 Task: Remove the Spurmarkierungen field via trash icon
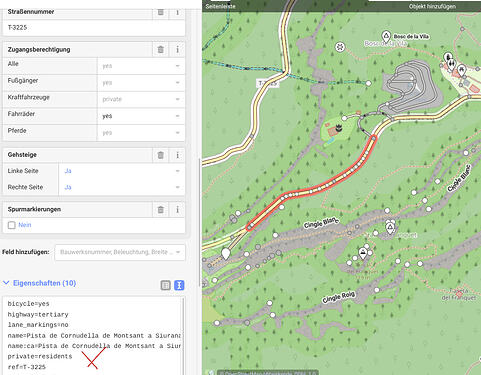point(161,210)
